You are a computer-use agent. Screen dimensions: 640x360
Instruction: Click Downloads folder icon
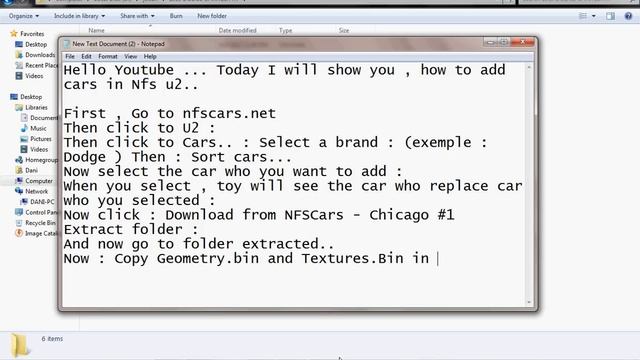pos(19,55)
